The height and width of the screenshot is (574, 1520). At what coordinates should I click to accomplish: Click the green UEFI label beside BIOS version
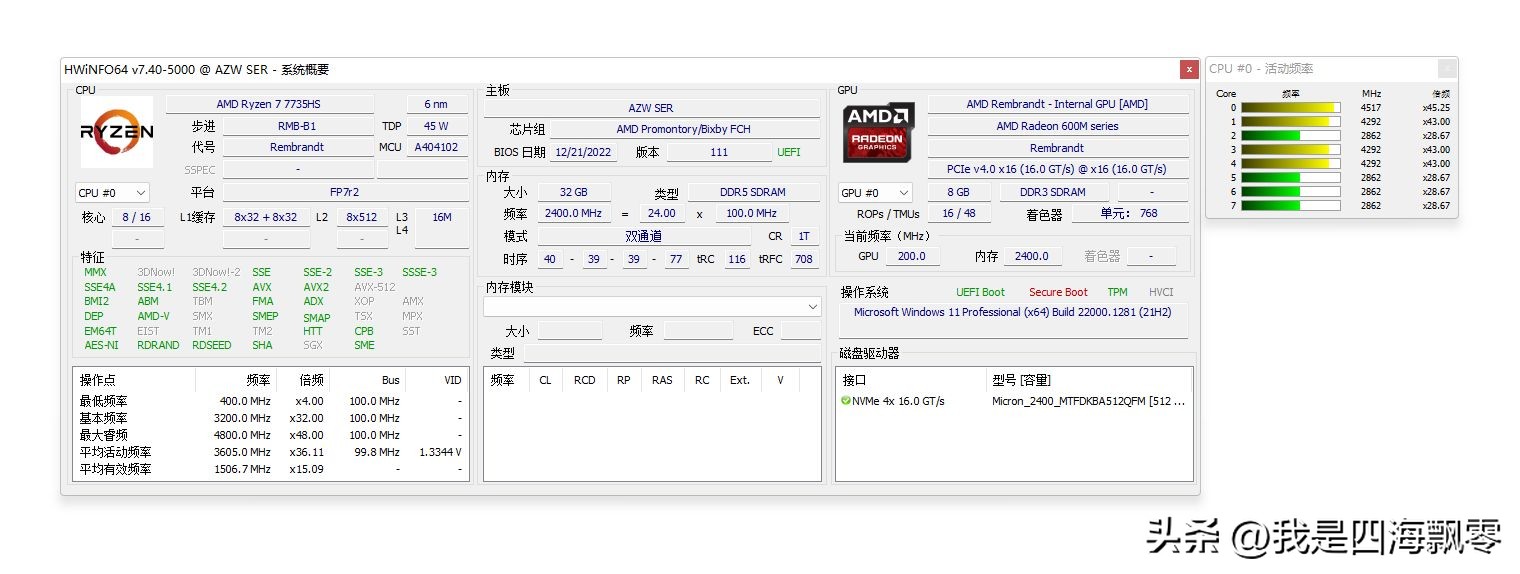[x=789, y=152]
